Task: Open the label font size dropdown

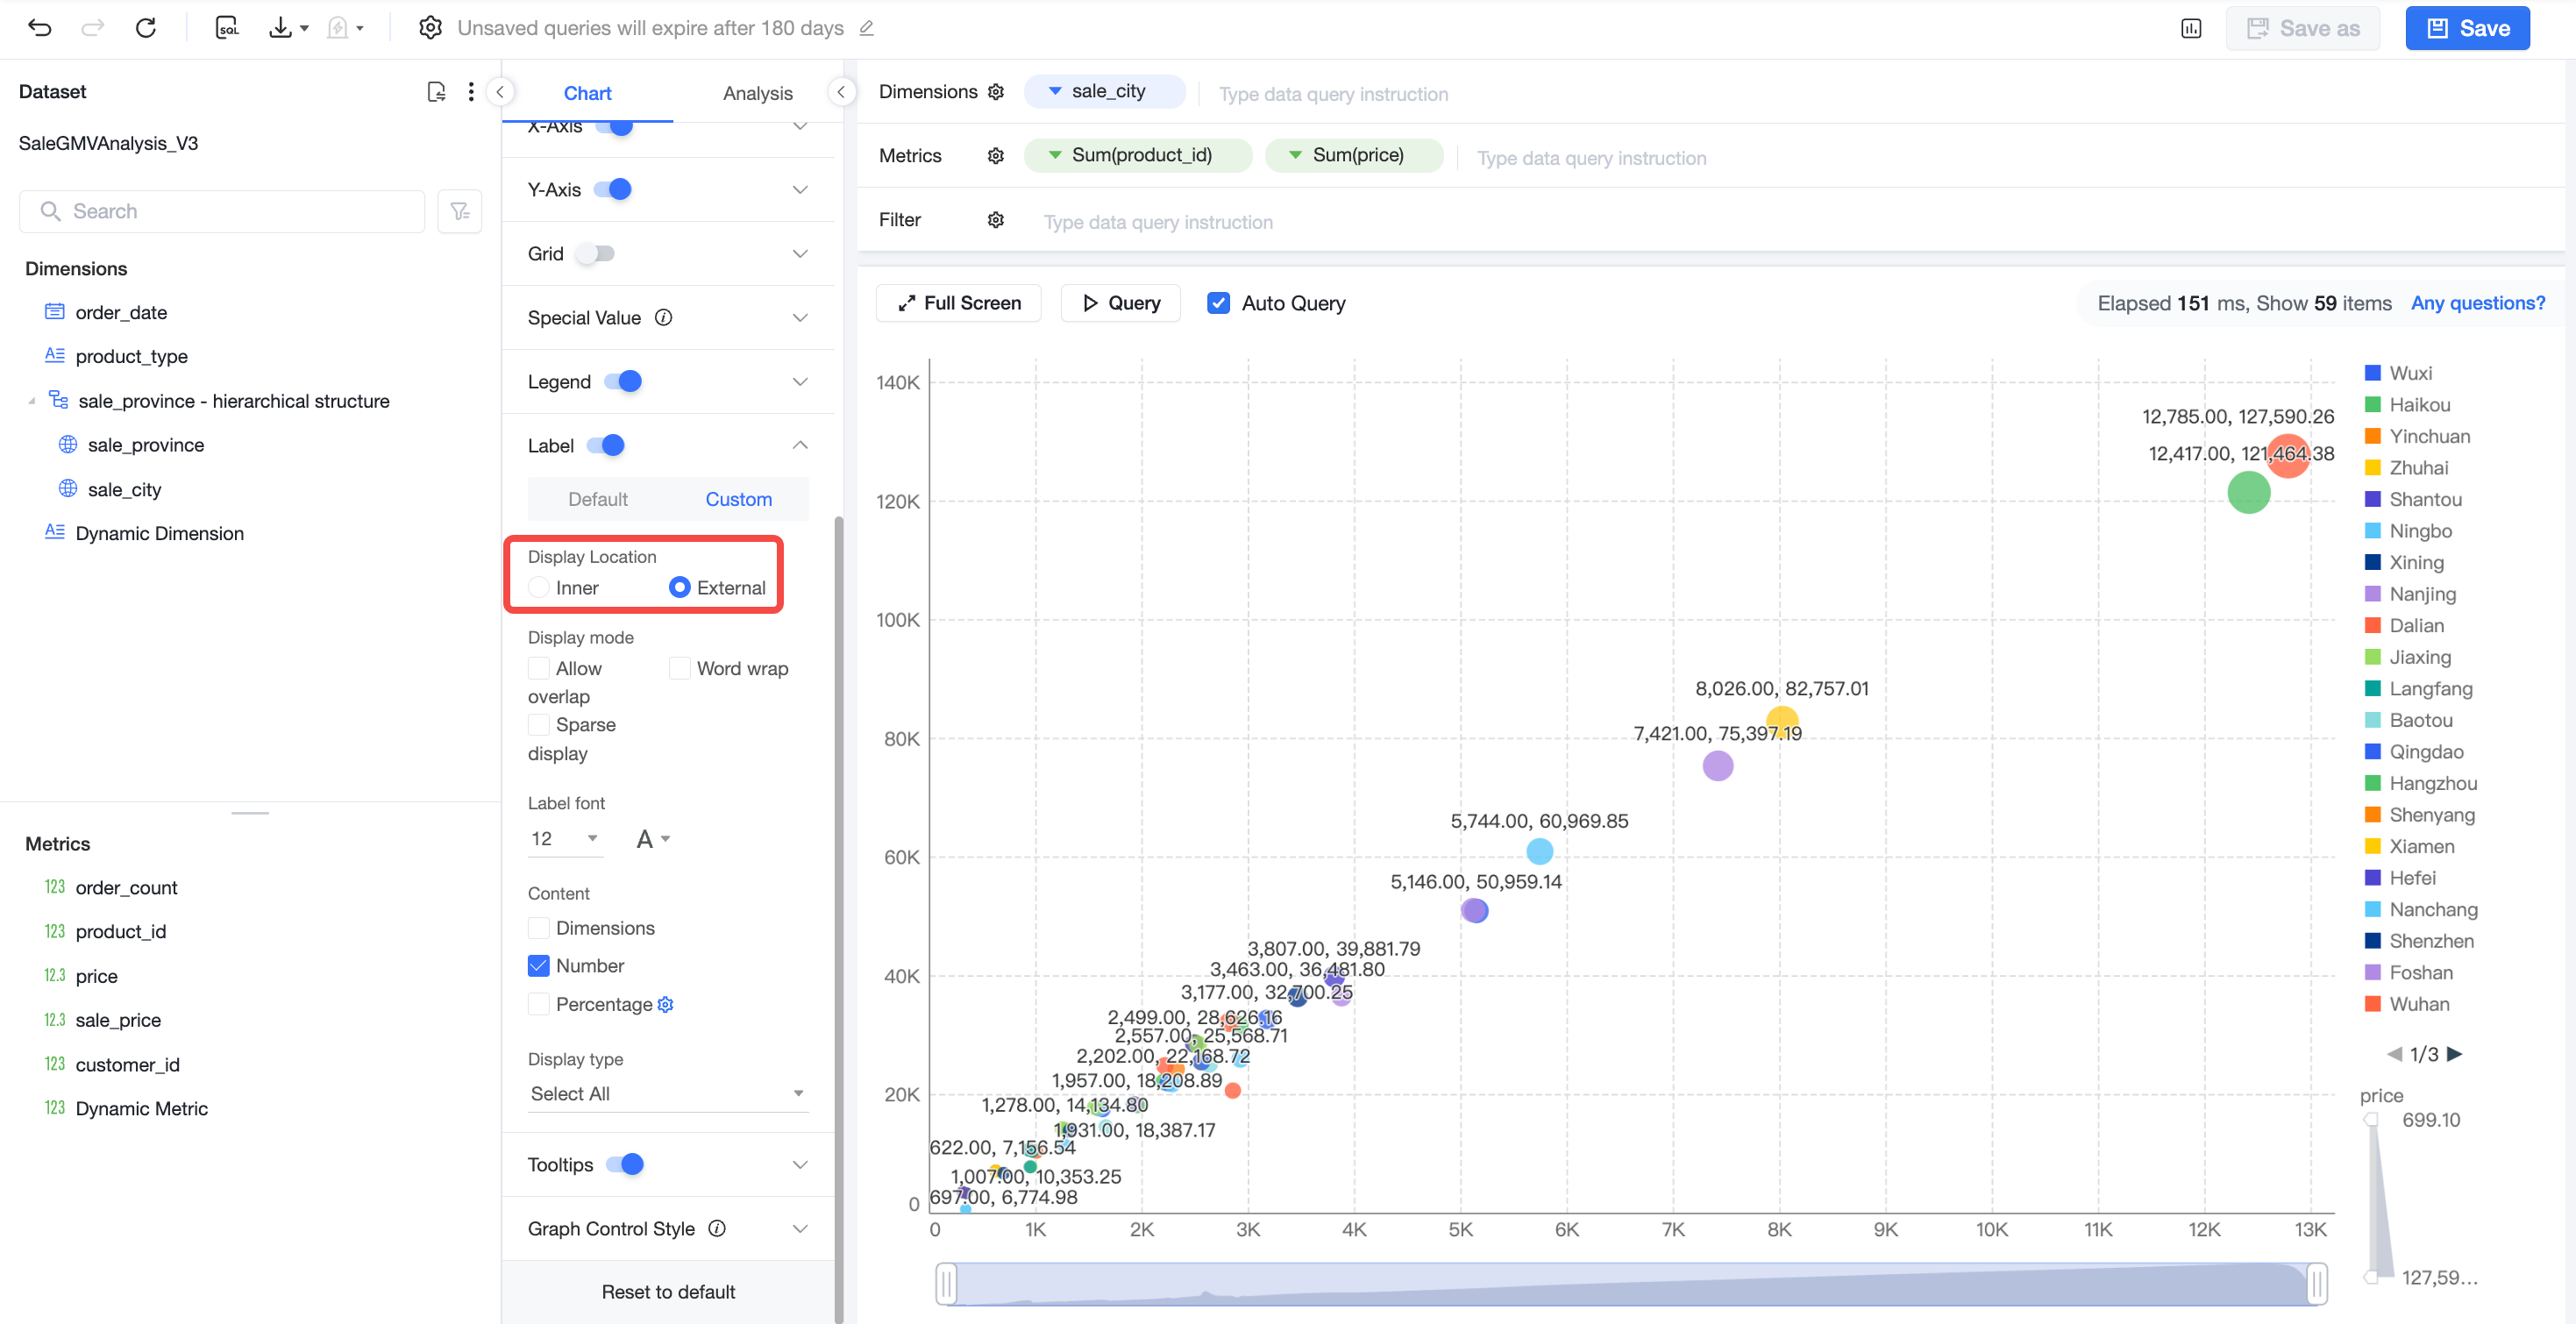Action: pyautogui.click(x=566, y=839)
